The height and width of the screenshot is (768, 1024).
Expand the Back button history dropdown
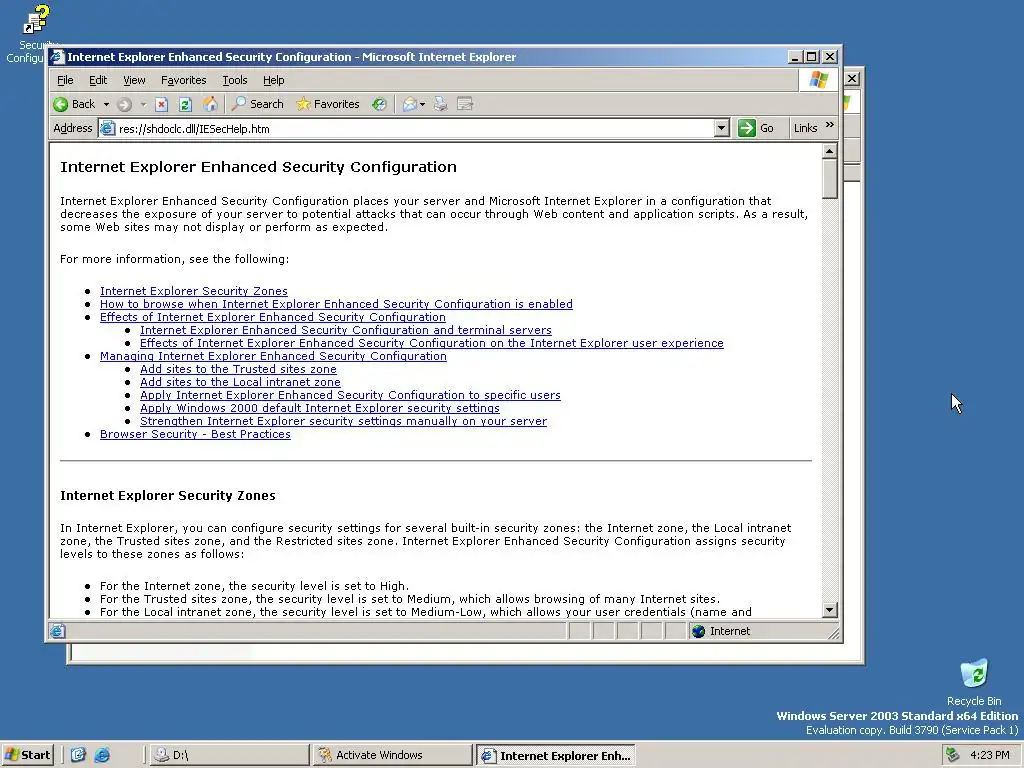pyautogui.click(x=106, y=104)
